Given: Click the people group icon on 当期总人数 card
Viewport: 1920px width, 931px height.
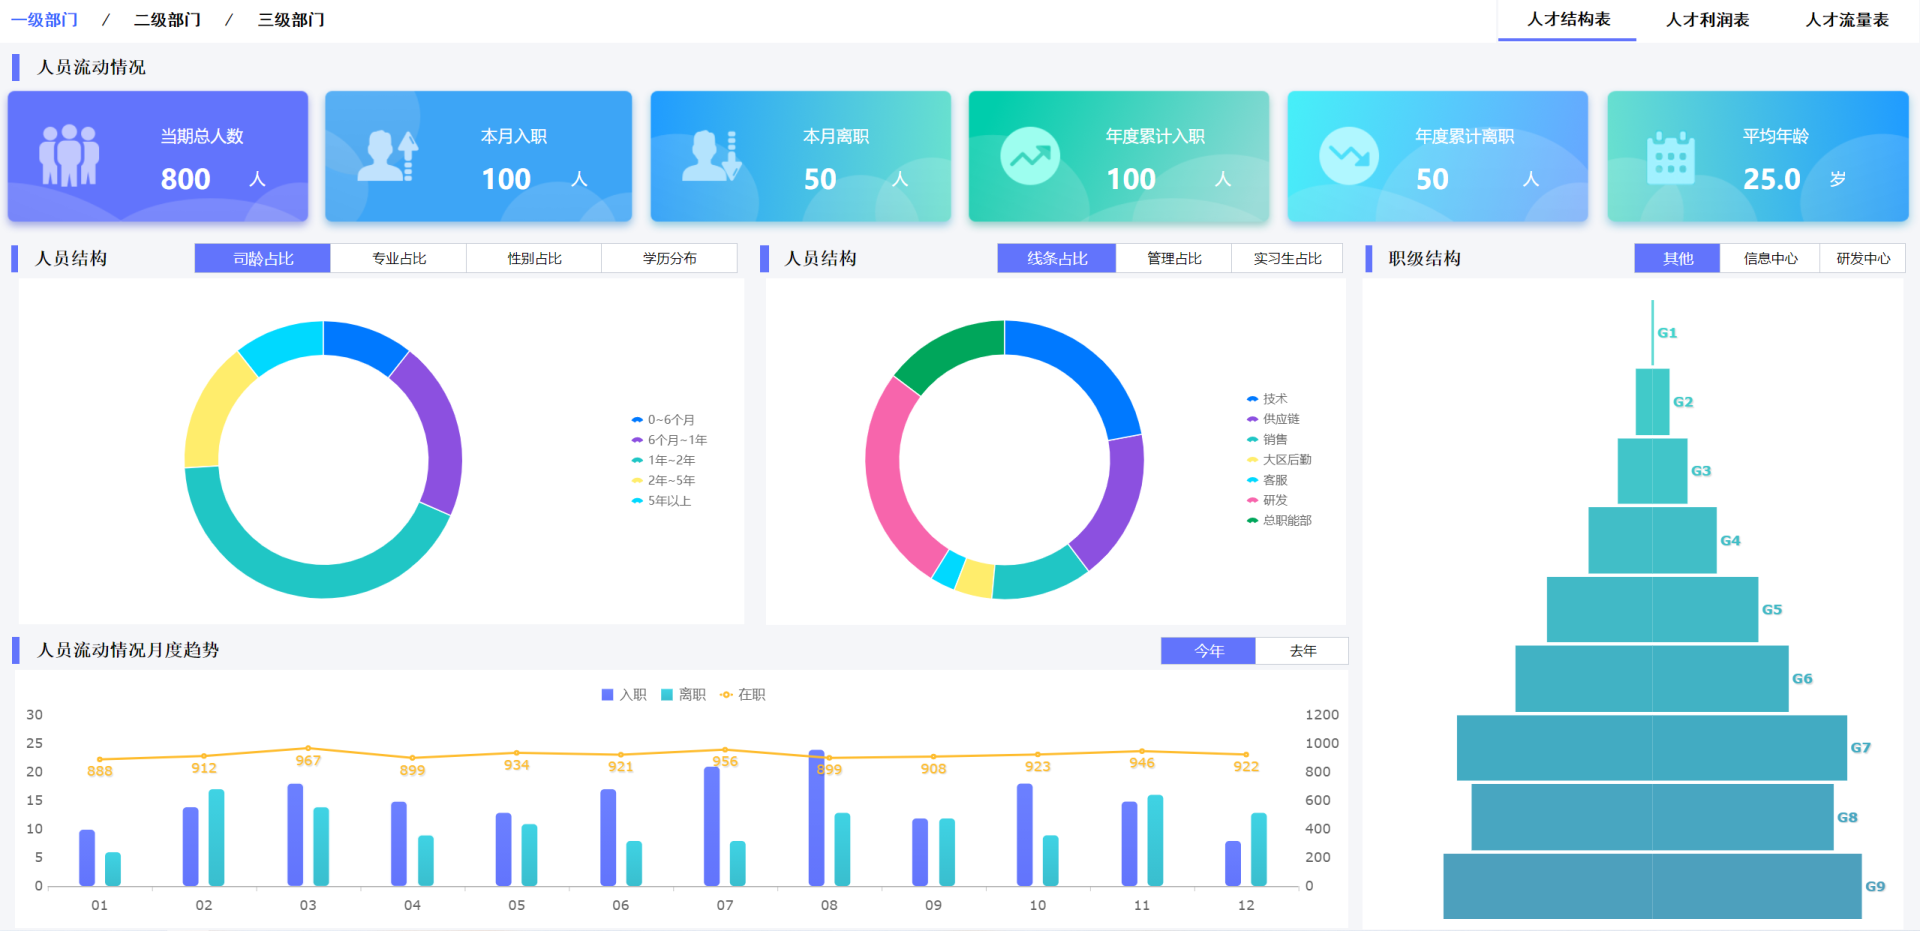Looking at the screenshot, I should point(69,155).
